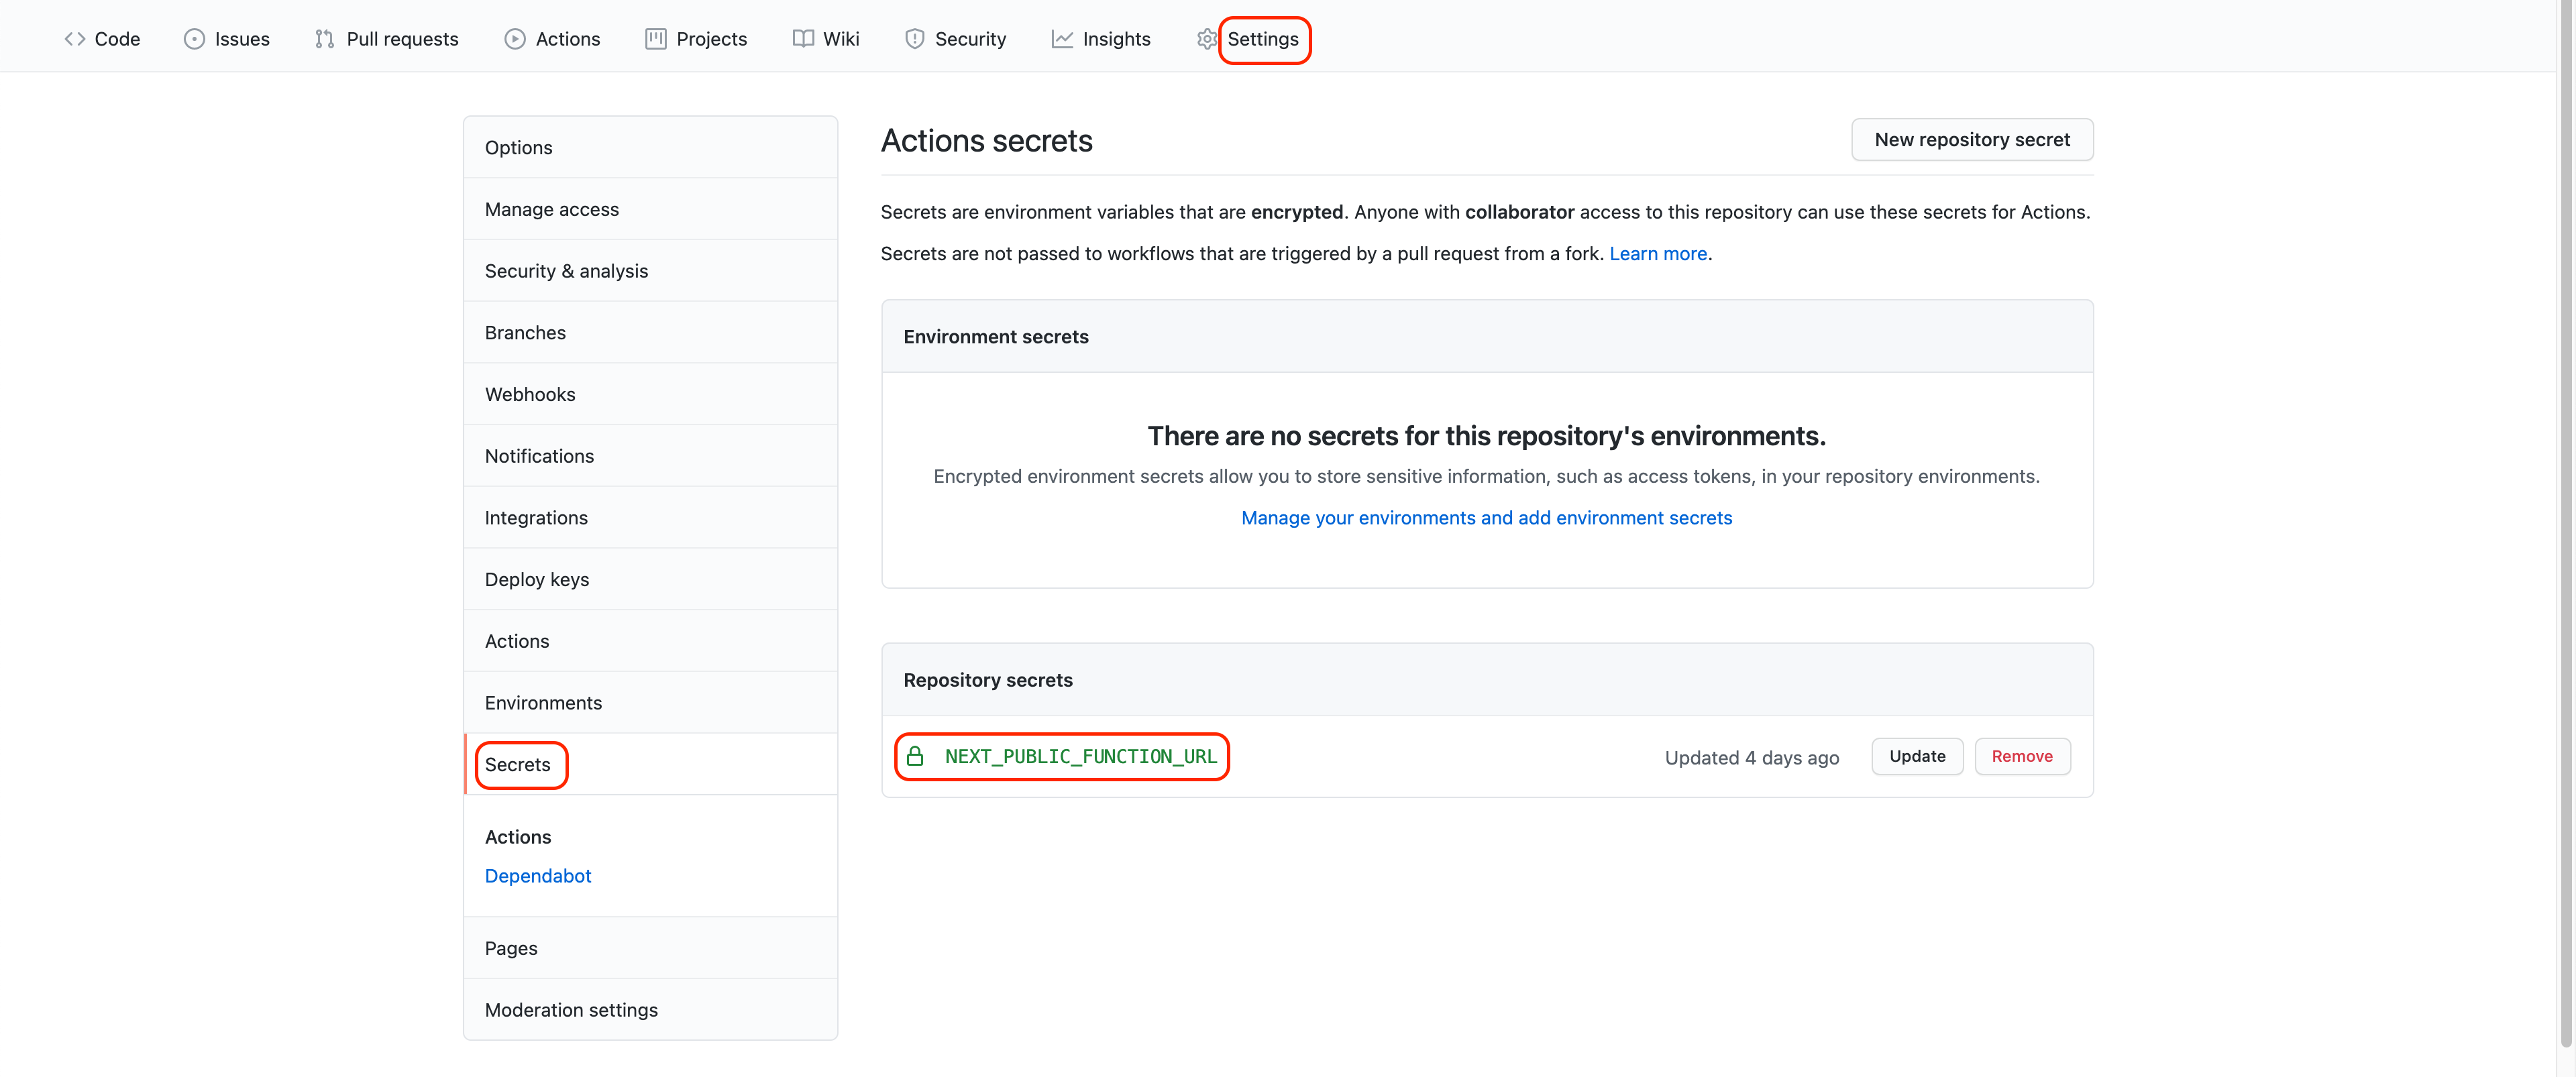2576x1077 pixels.
Task: Click the Settings gear icon
Action: (1206, 39)
